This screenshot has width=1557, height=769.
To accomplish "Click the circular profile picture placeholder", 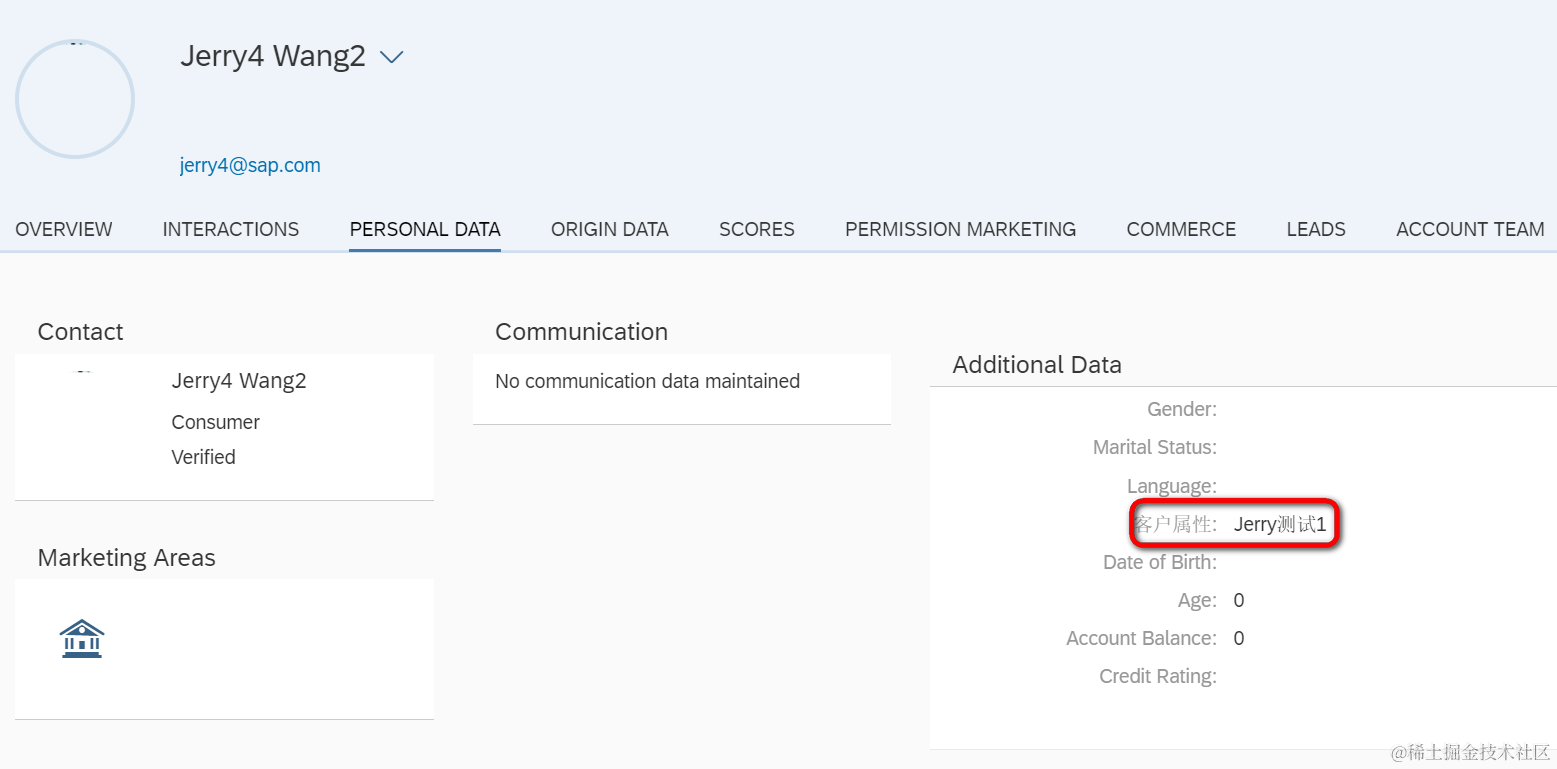I will 75,99.
